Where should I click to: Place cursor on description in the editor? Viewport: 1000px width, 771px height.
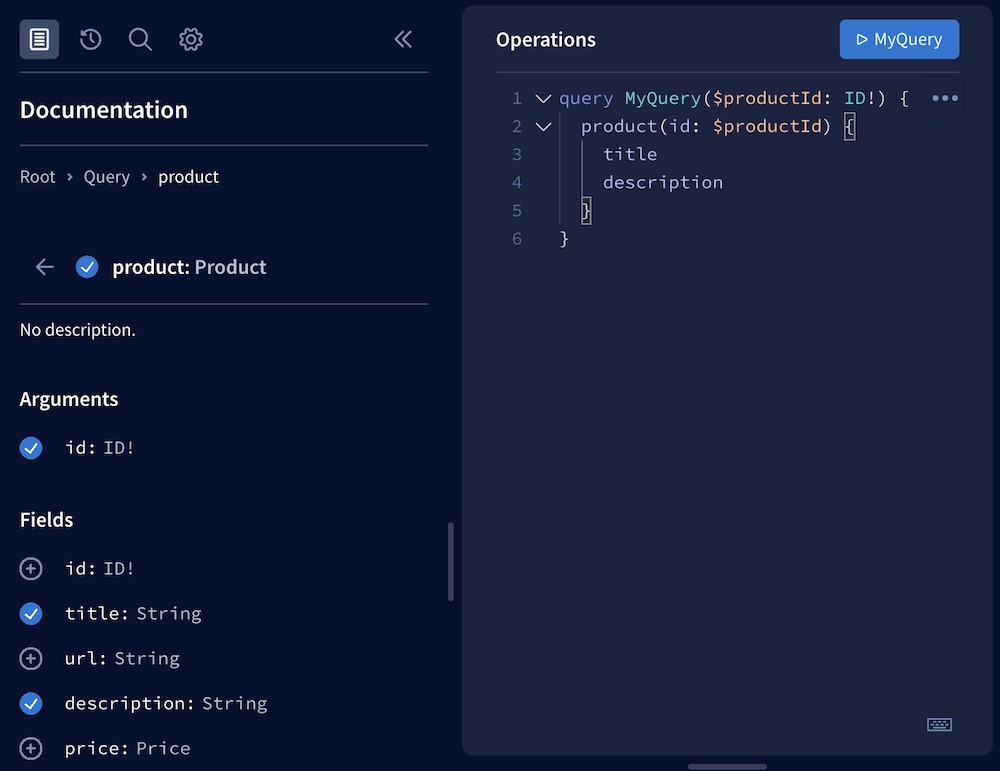coord(663,182)
